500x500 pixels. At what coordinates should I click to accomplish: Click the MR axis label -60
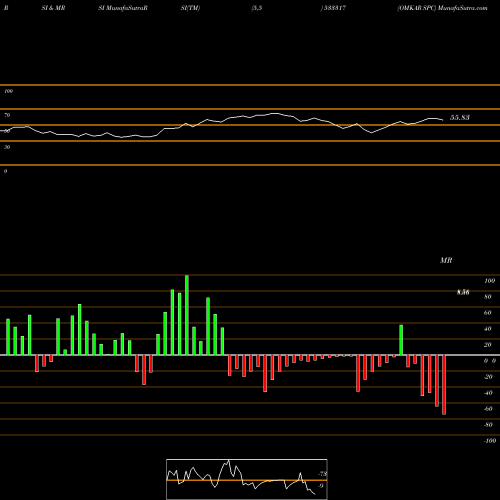click(488, 409)
